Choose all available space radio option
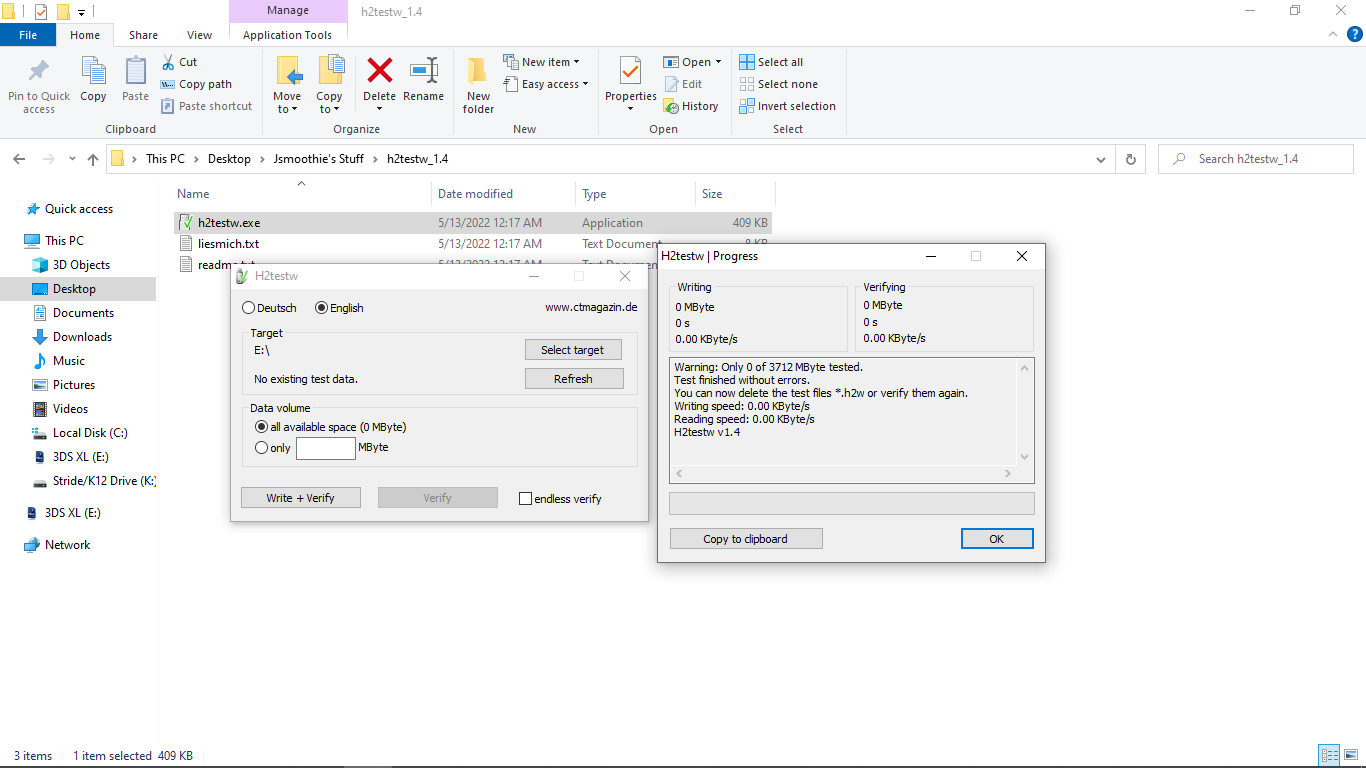This screenshot has height=768, width=1366. click(x=262, y=427)
